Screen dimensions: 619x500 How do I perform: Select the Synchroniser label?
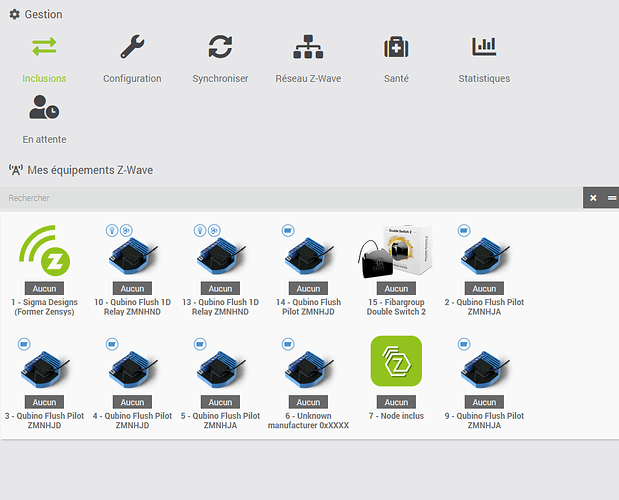coord(220,79)
